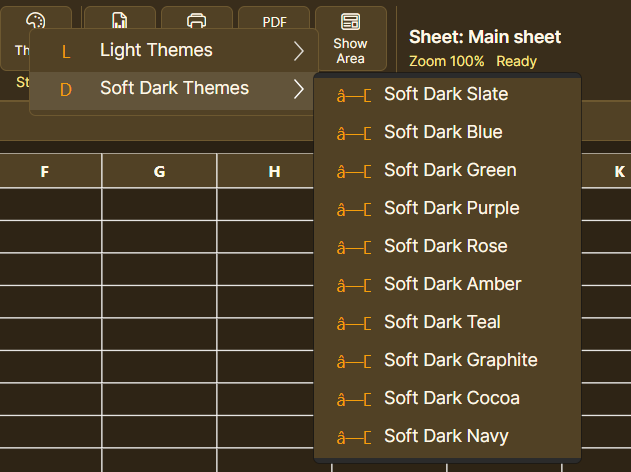Click the chart document toolbar icon
The width and height of the screenshot is (631, 472).
120,19
